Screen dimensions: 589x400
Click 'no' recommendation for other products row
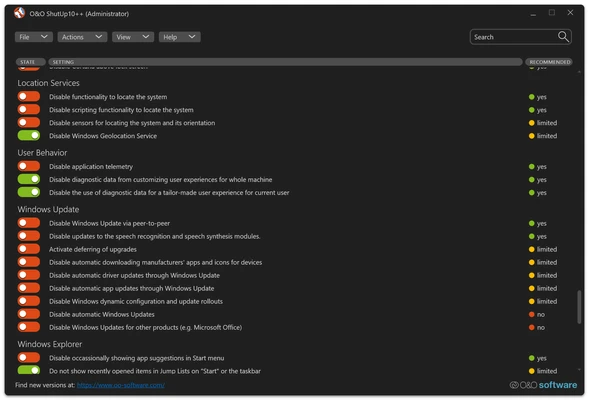(541, 328)
